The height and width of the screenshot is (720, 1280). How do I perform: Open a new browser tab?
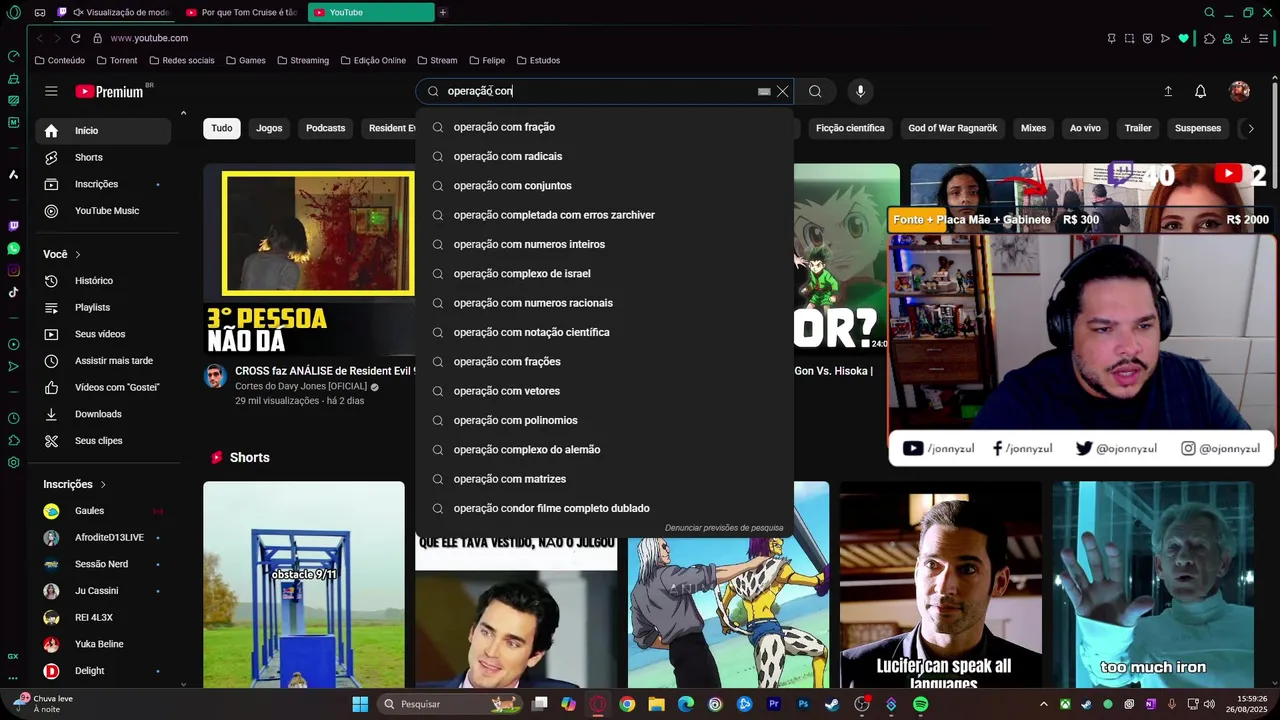443,12
